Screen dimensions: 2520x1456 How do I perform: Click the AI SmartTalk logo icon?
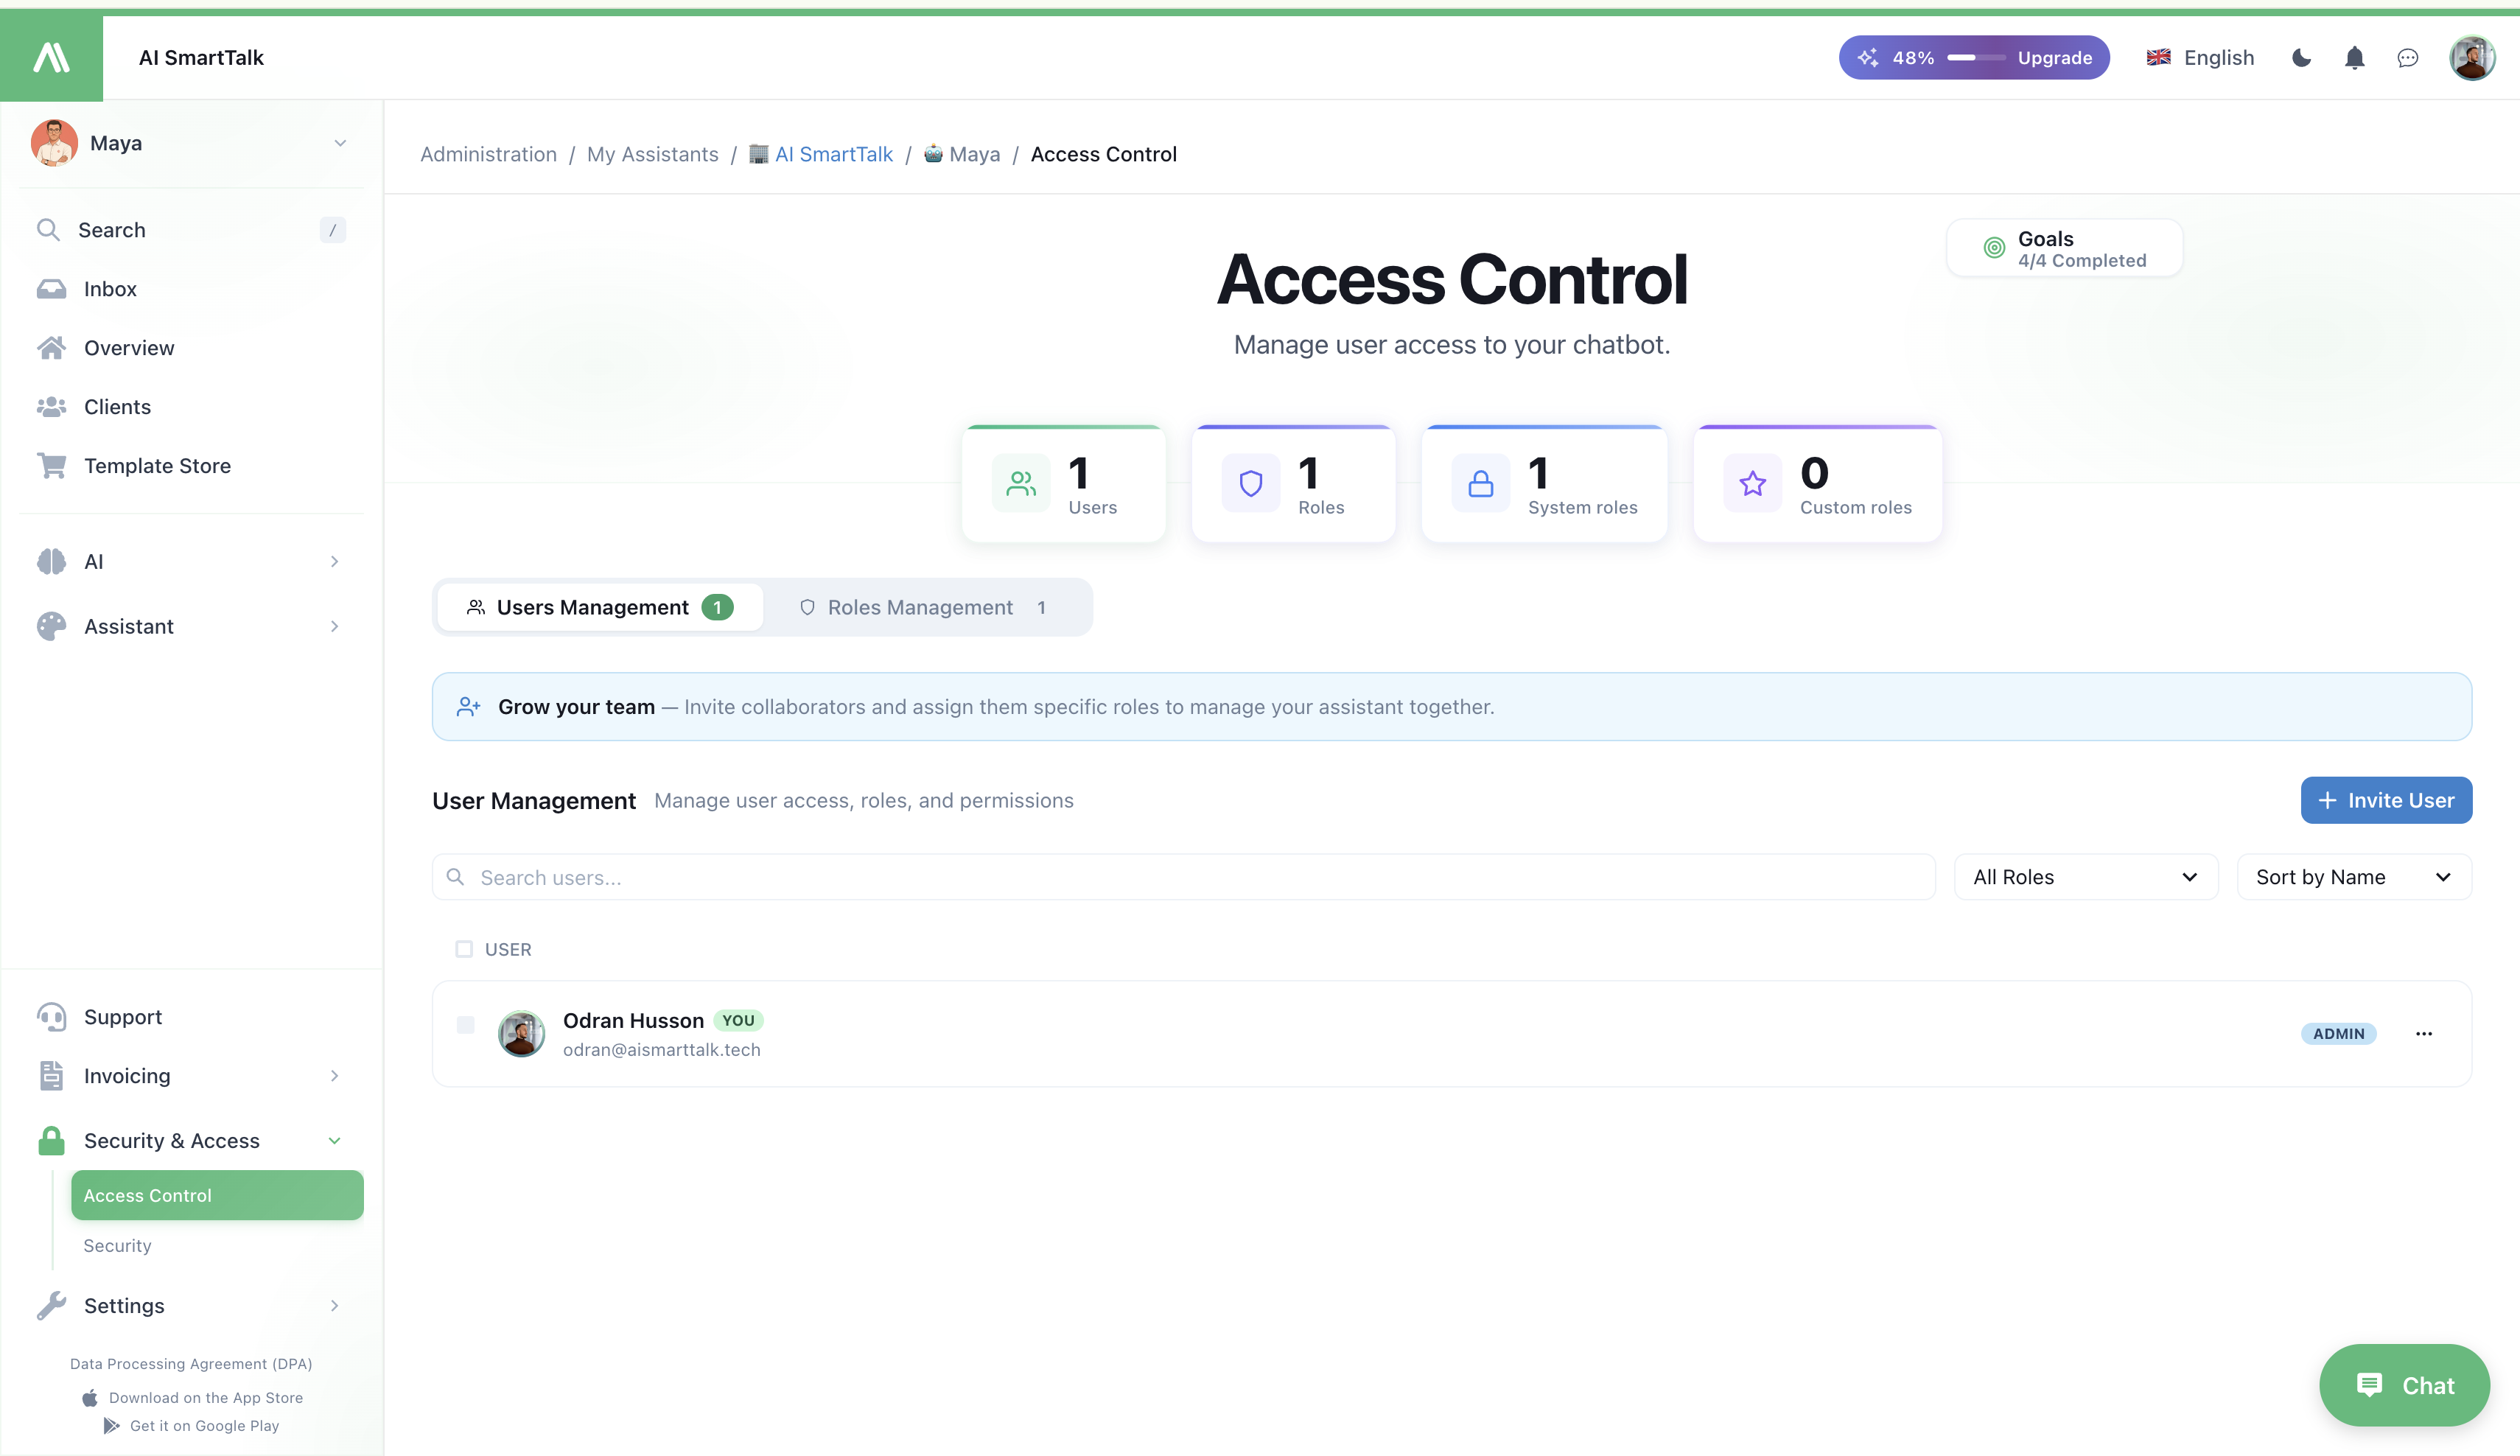51,57
